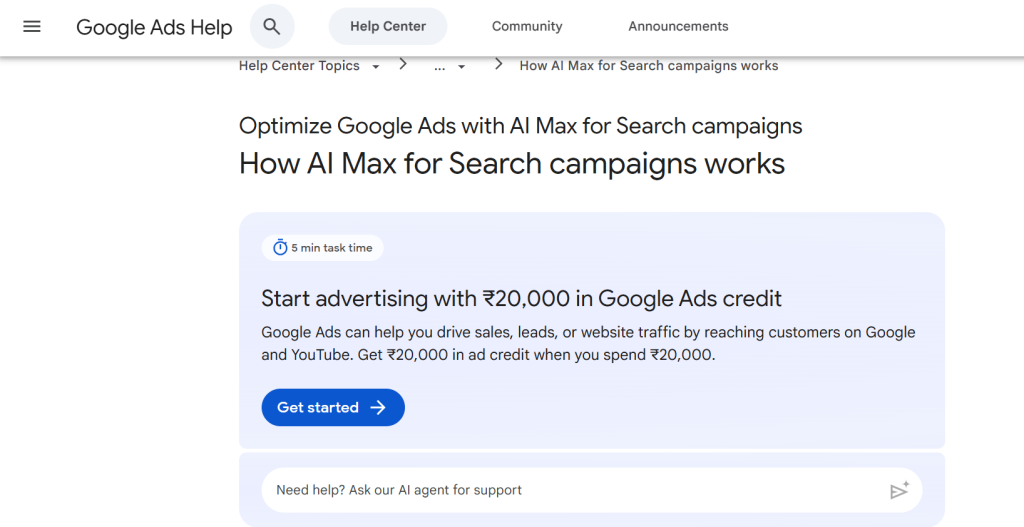Open the collapsed ellipsis breadcrumb
This screenshot has width=1024, height=527.
pyautogui.click(x=440, y=66)
